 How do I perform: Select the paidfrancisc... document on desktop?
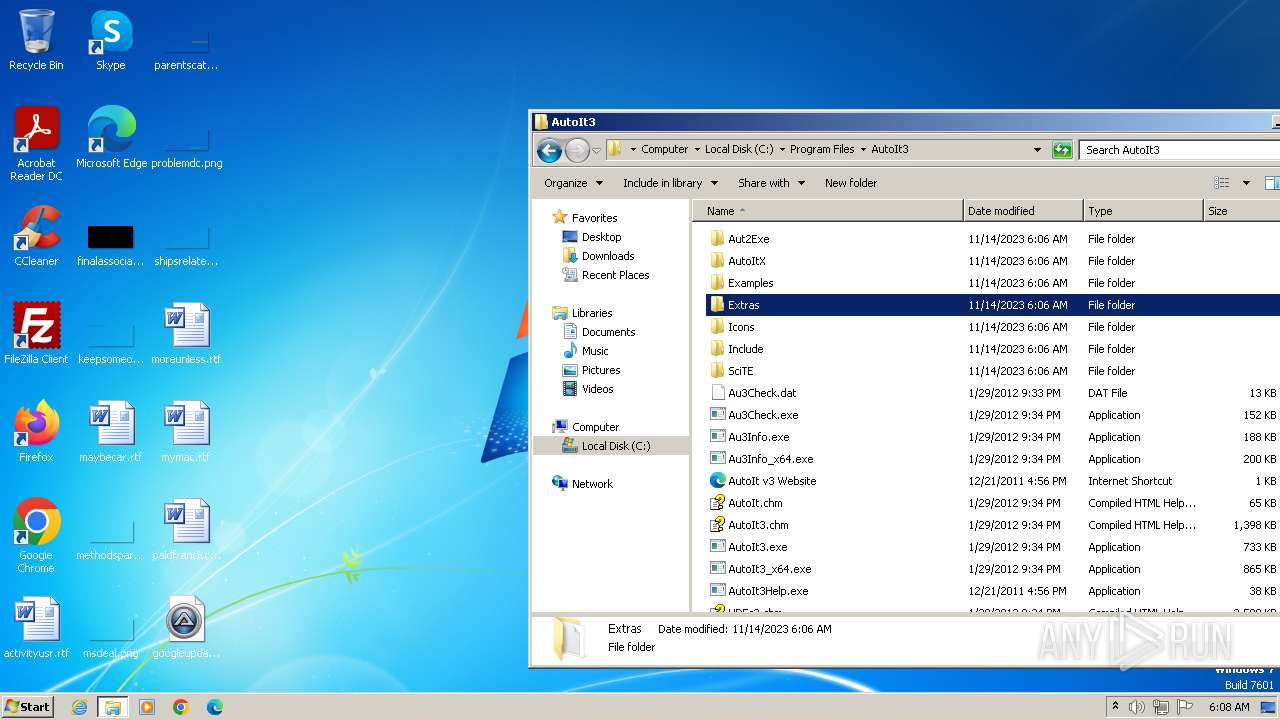(x=186, y=530)
